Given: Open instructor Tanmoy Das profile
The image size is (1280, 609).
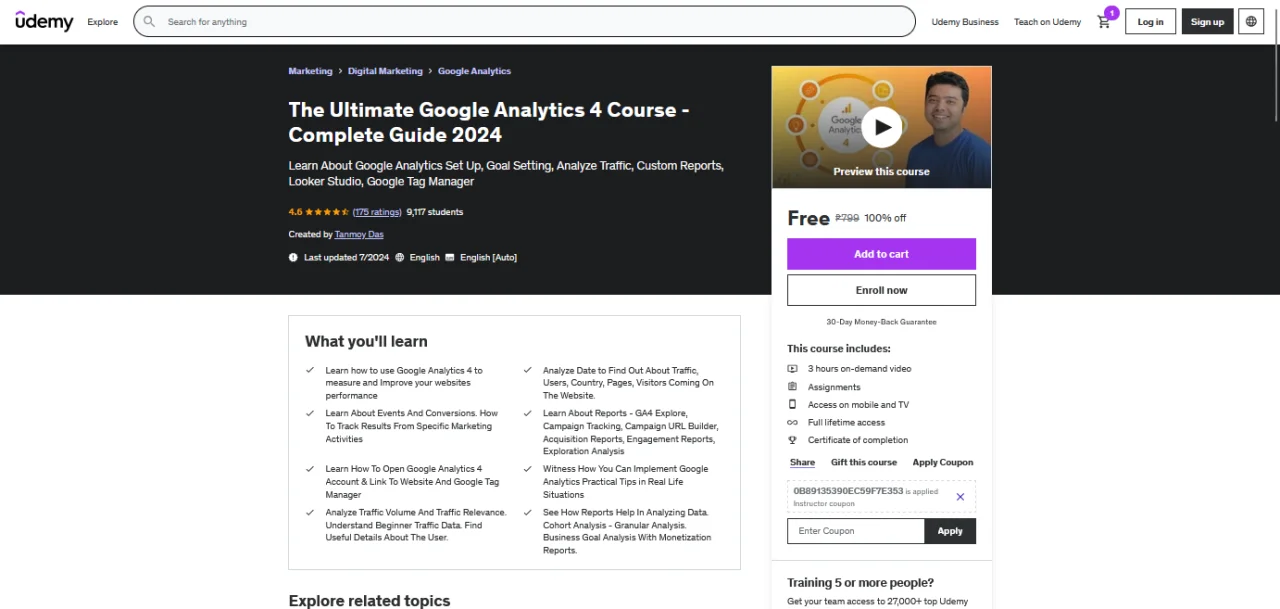Looking at the screenshot, I should tap(359, 234).
